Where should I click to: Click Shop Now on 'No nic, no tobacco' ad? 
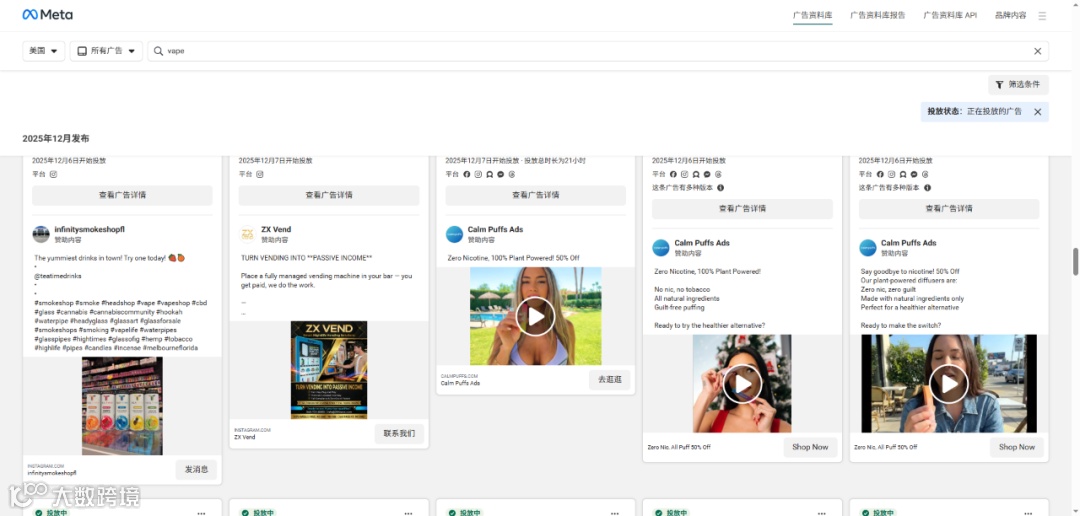(x=811, y=447)
